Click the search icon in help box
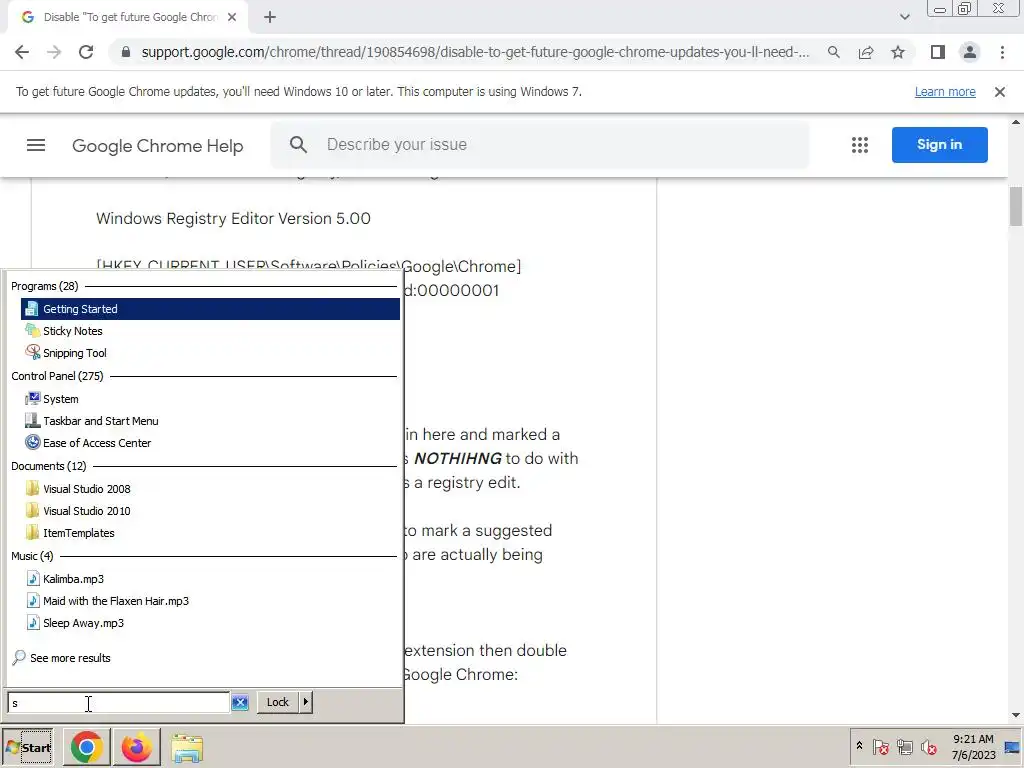The image size is (1024, 768). (x=298, y=145)
